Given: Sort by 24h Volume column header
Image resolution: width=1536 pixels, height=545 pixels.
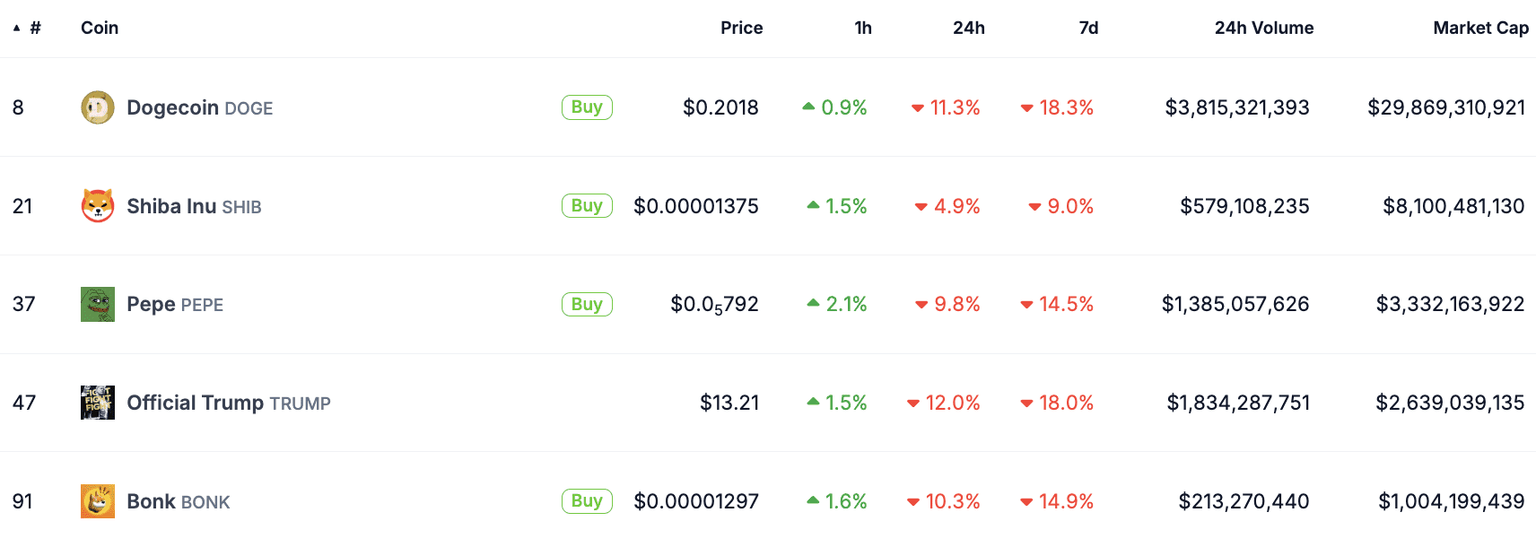Looking at the screenshot, I should [1263, 28].
